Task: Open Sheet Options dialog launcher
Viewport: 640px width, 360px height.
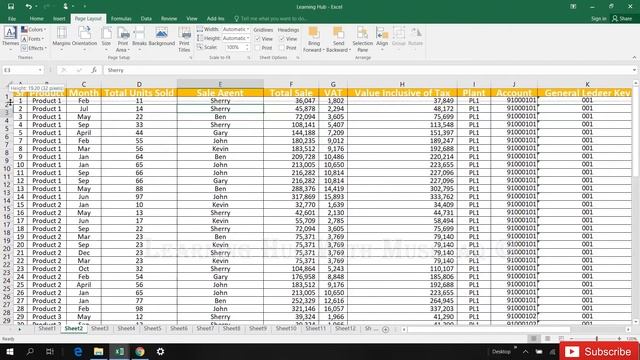Action: point(298,58)
